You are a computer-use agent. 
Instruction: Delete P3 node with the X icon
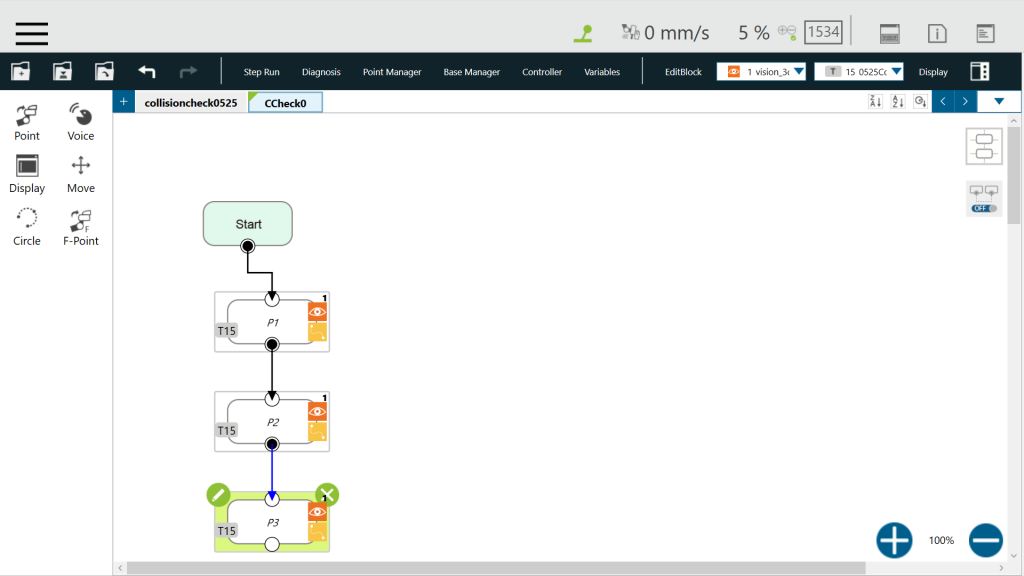point(327,494)
